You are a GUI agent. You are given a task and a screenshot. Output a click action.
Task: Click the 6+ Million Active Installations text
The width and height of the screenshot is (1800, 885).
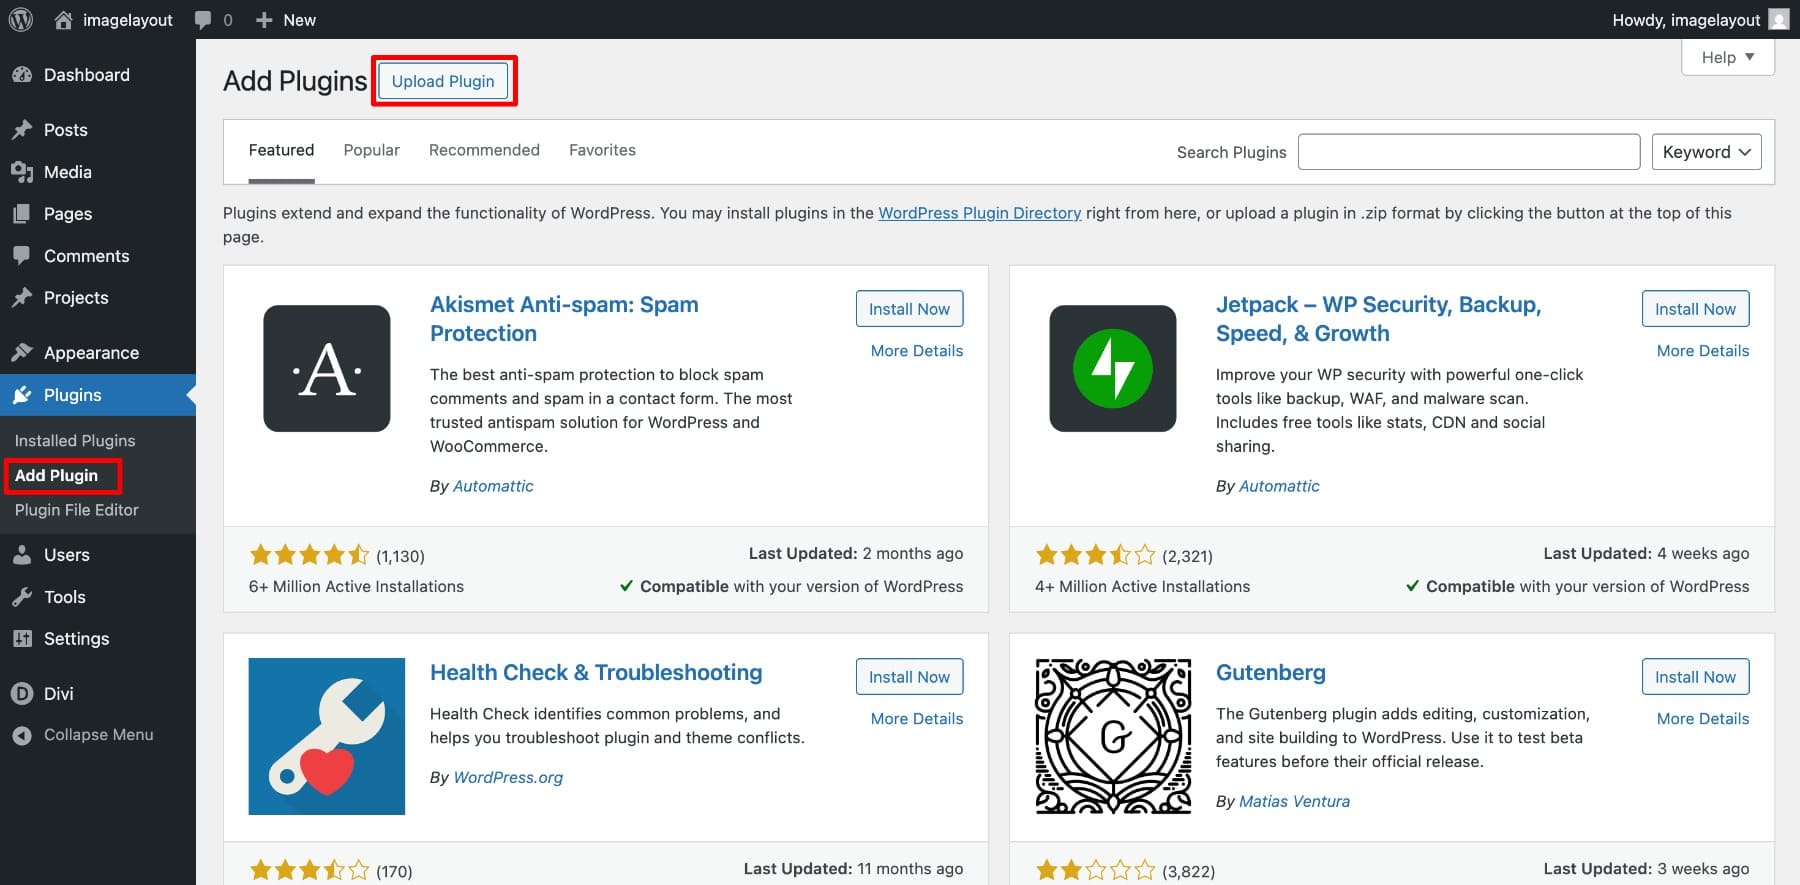coord(356,587)
